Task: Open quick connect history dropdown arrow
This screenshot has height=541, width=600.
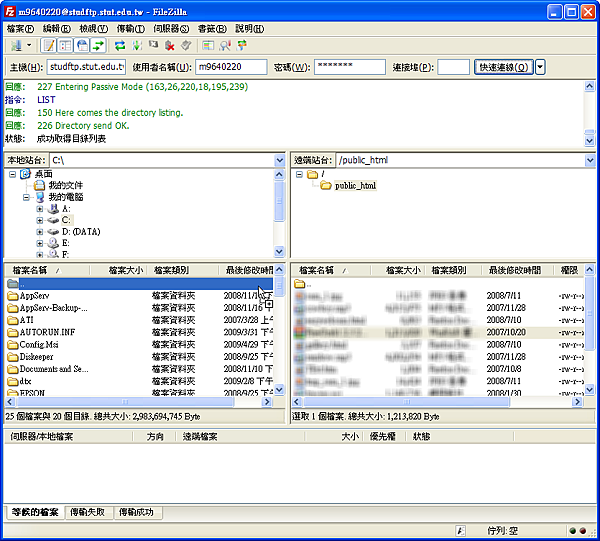Action: click(540, 67)
